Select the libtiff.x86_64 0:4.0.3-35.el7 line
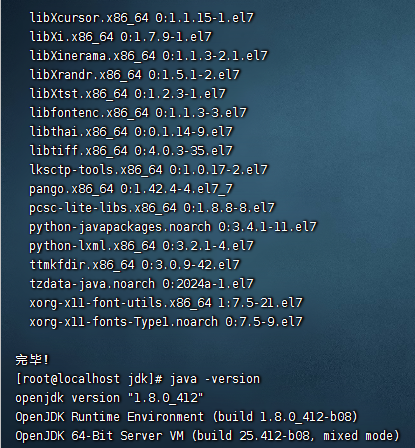Viewport: 415px width, 448px height. click(131, 151)
